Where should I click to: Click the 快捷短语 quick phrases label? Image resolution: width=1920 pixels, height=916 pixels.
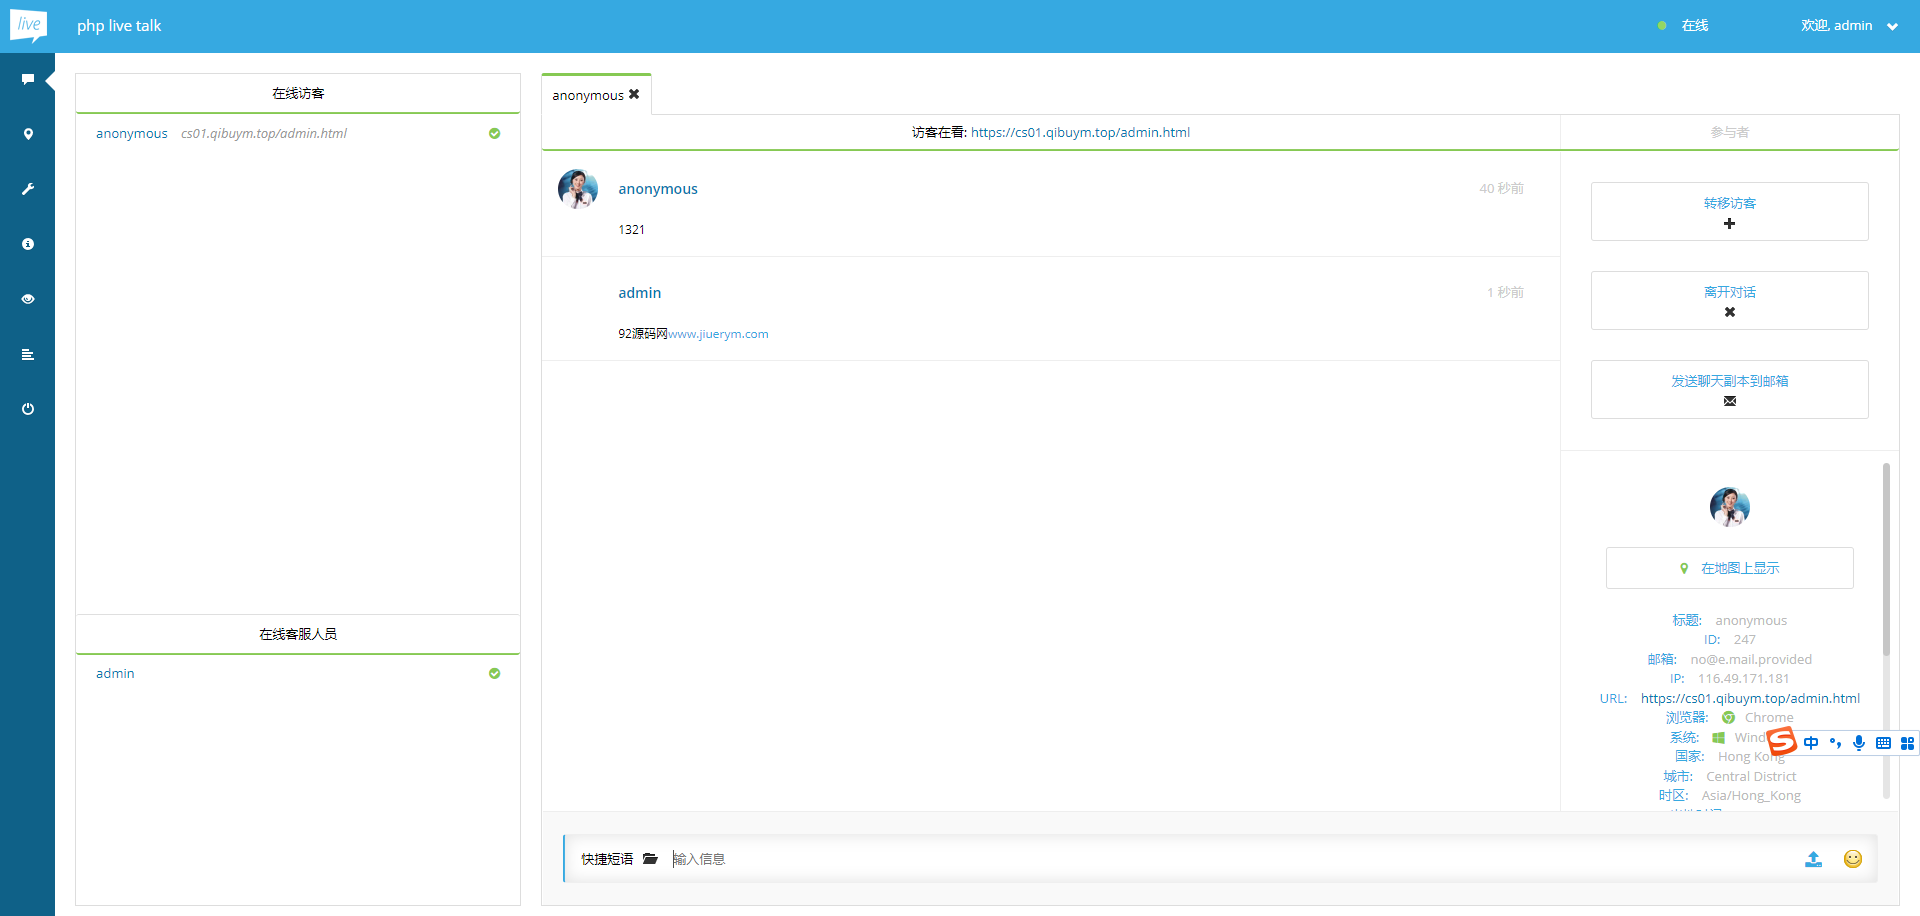pos(607,859)
